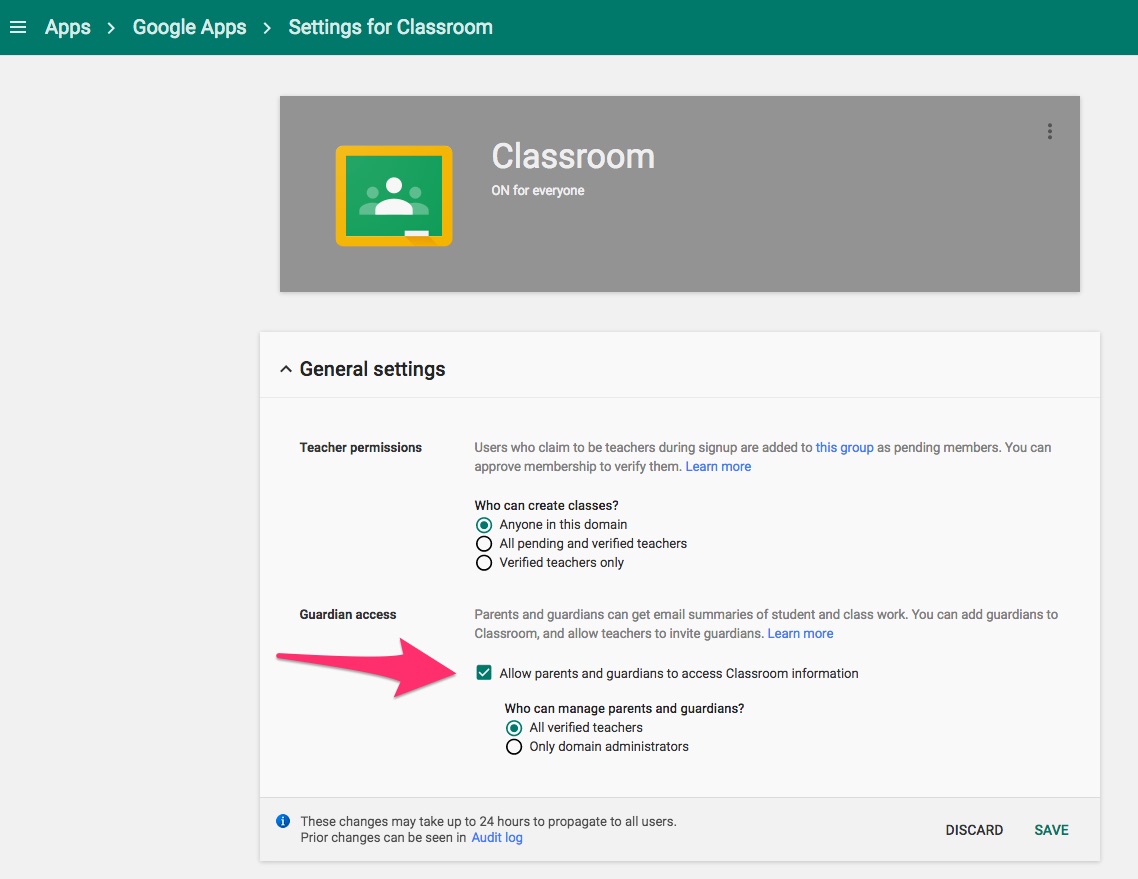Save the Classroom settings

pyautogui.click(x=1051, y=830)
